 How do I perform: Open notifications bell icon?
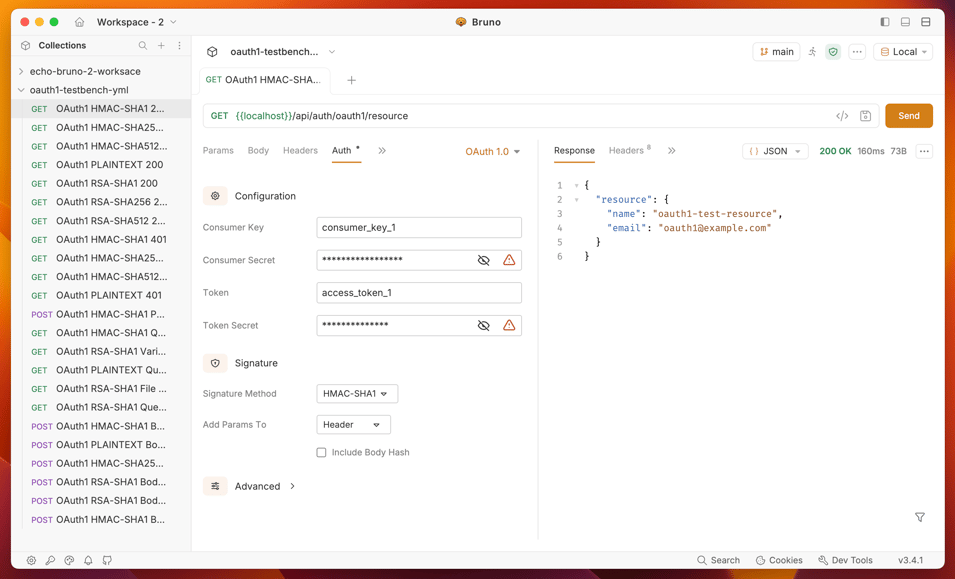point(88,560)
